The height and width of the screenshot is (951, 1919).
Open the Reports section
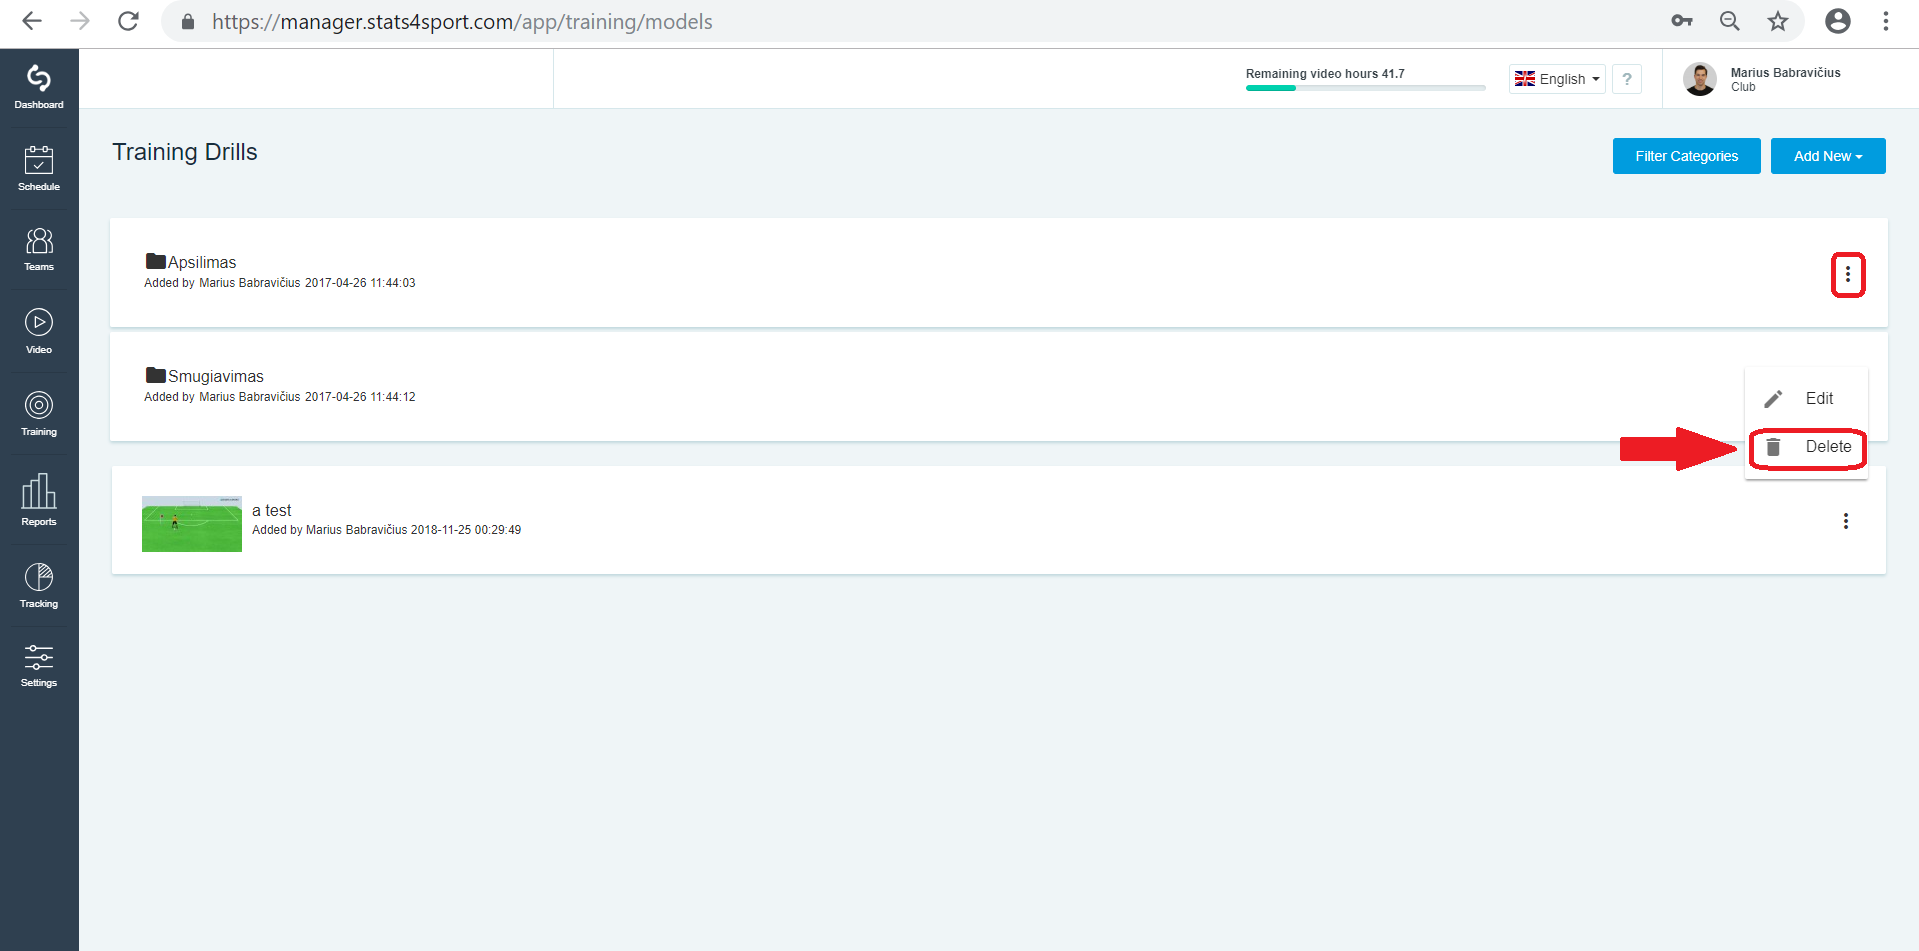point(39,500)
